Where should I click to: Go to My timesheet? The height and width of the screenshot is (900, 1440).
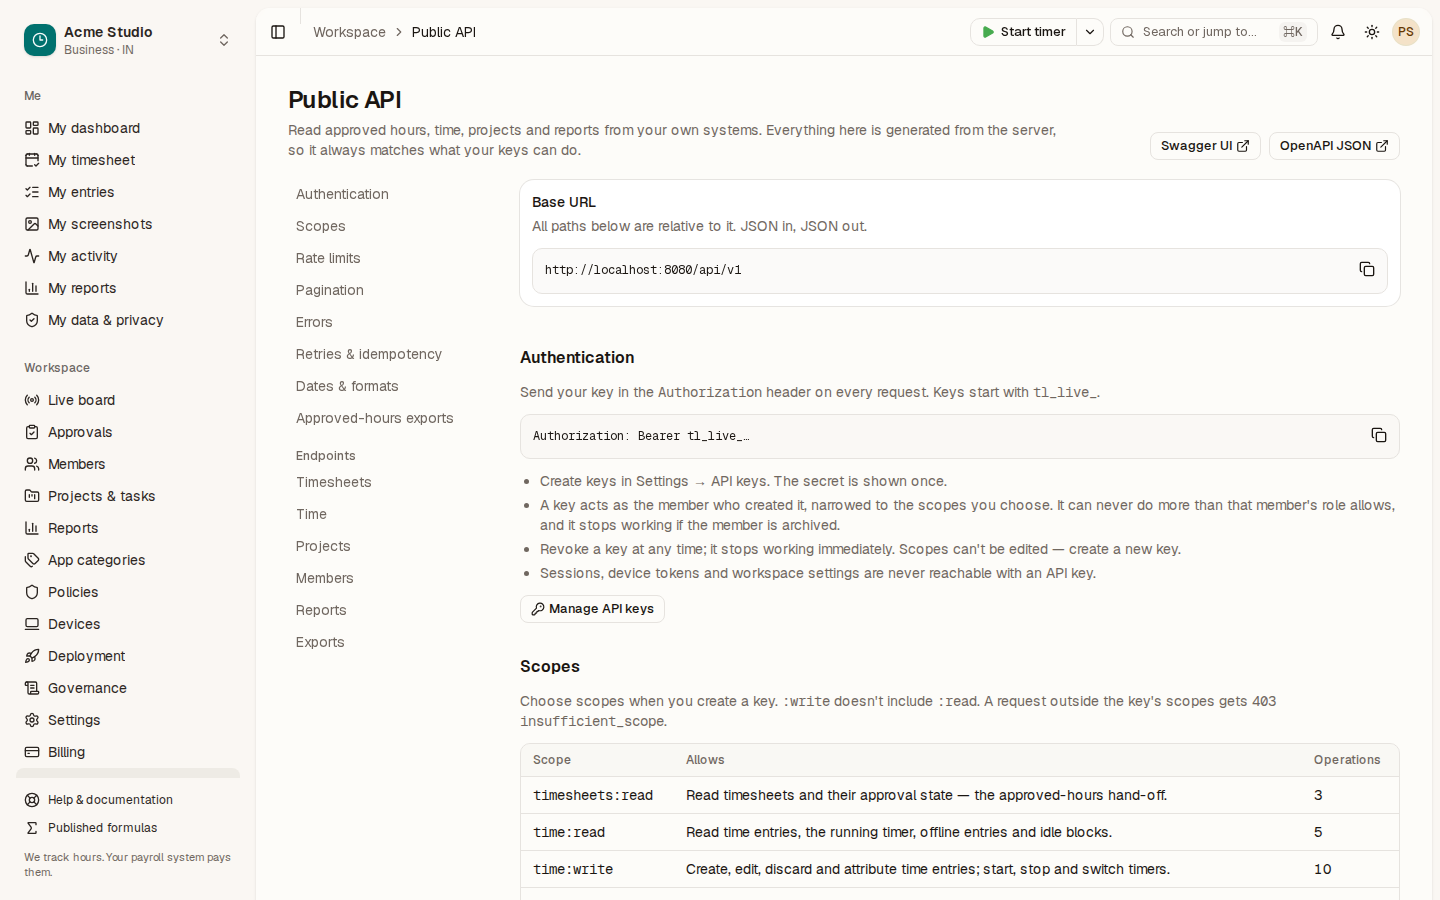(128, 160)
